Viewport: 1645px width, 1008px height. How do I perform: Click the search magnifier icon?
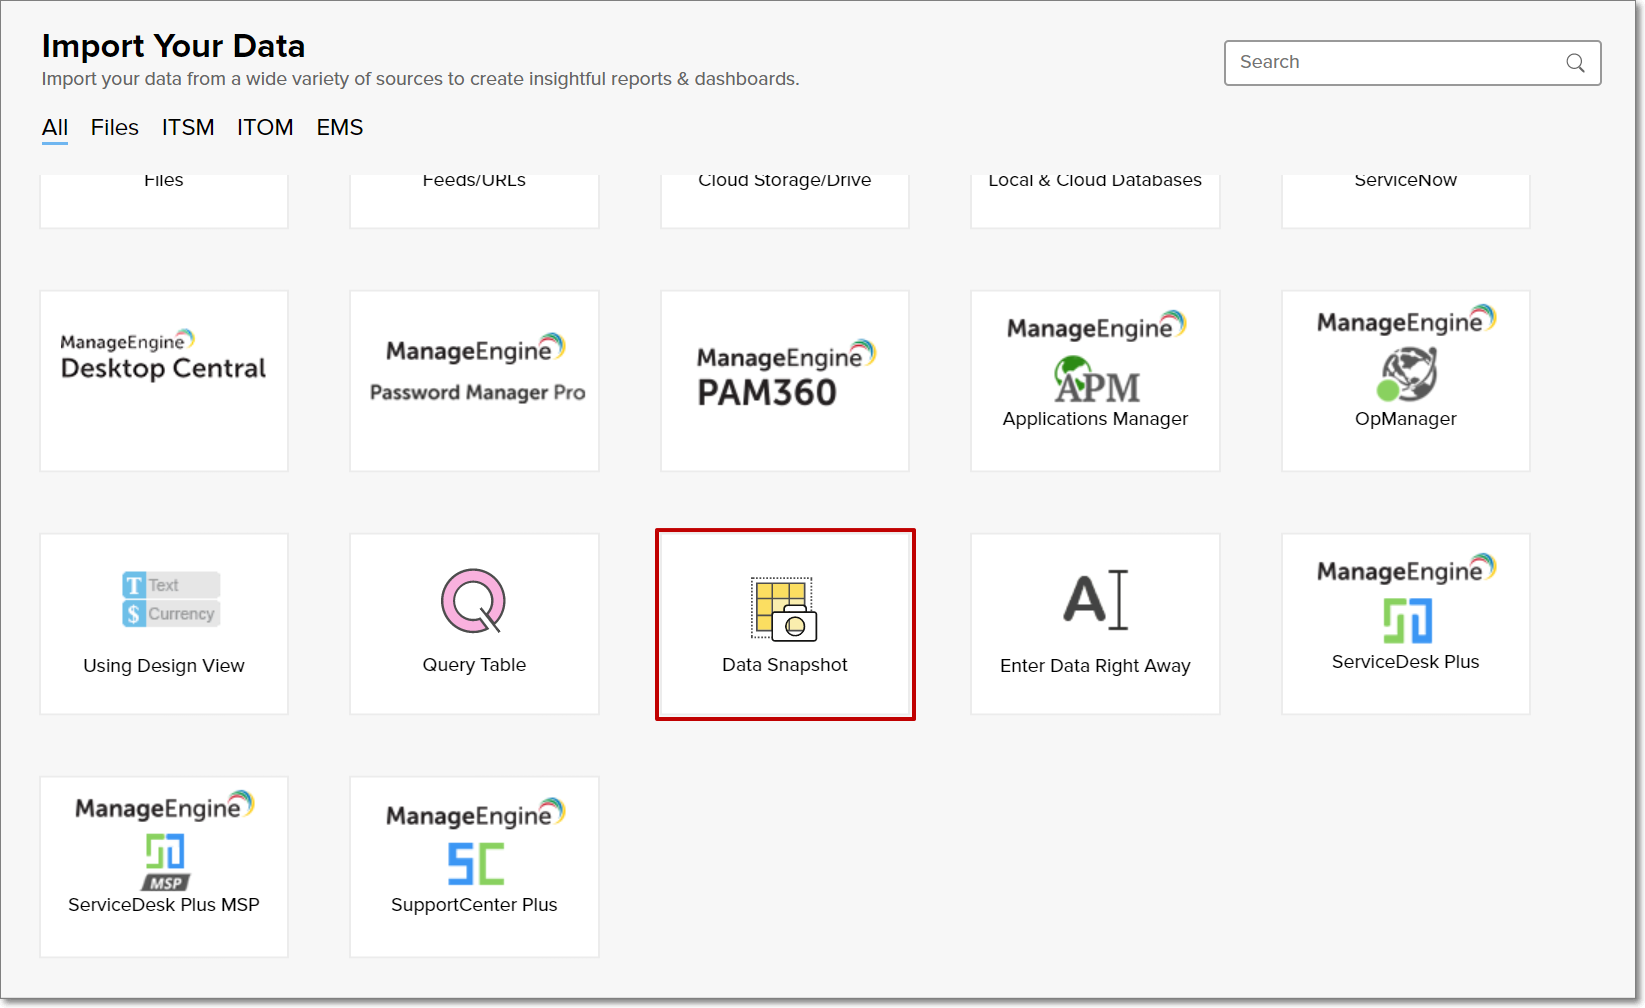1575,63
